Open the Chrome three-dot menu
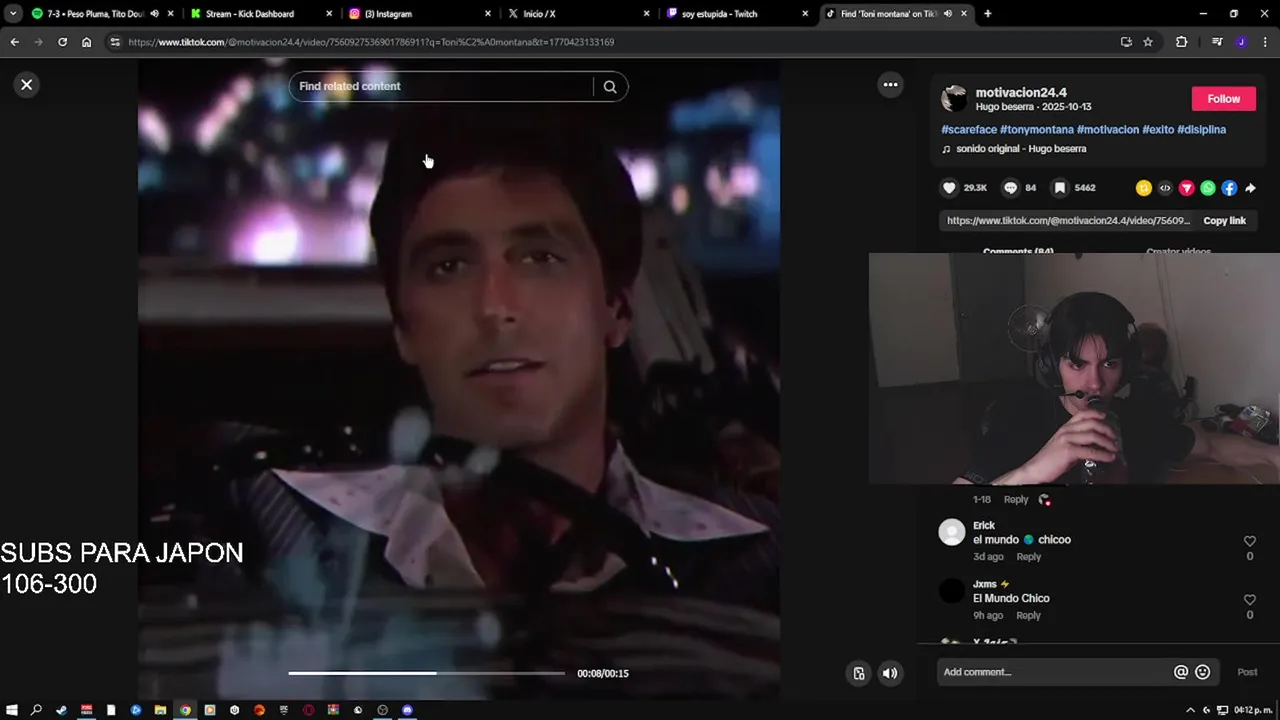Screen dimensions: 1280x720 click(x=1266, y=42)
